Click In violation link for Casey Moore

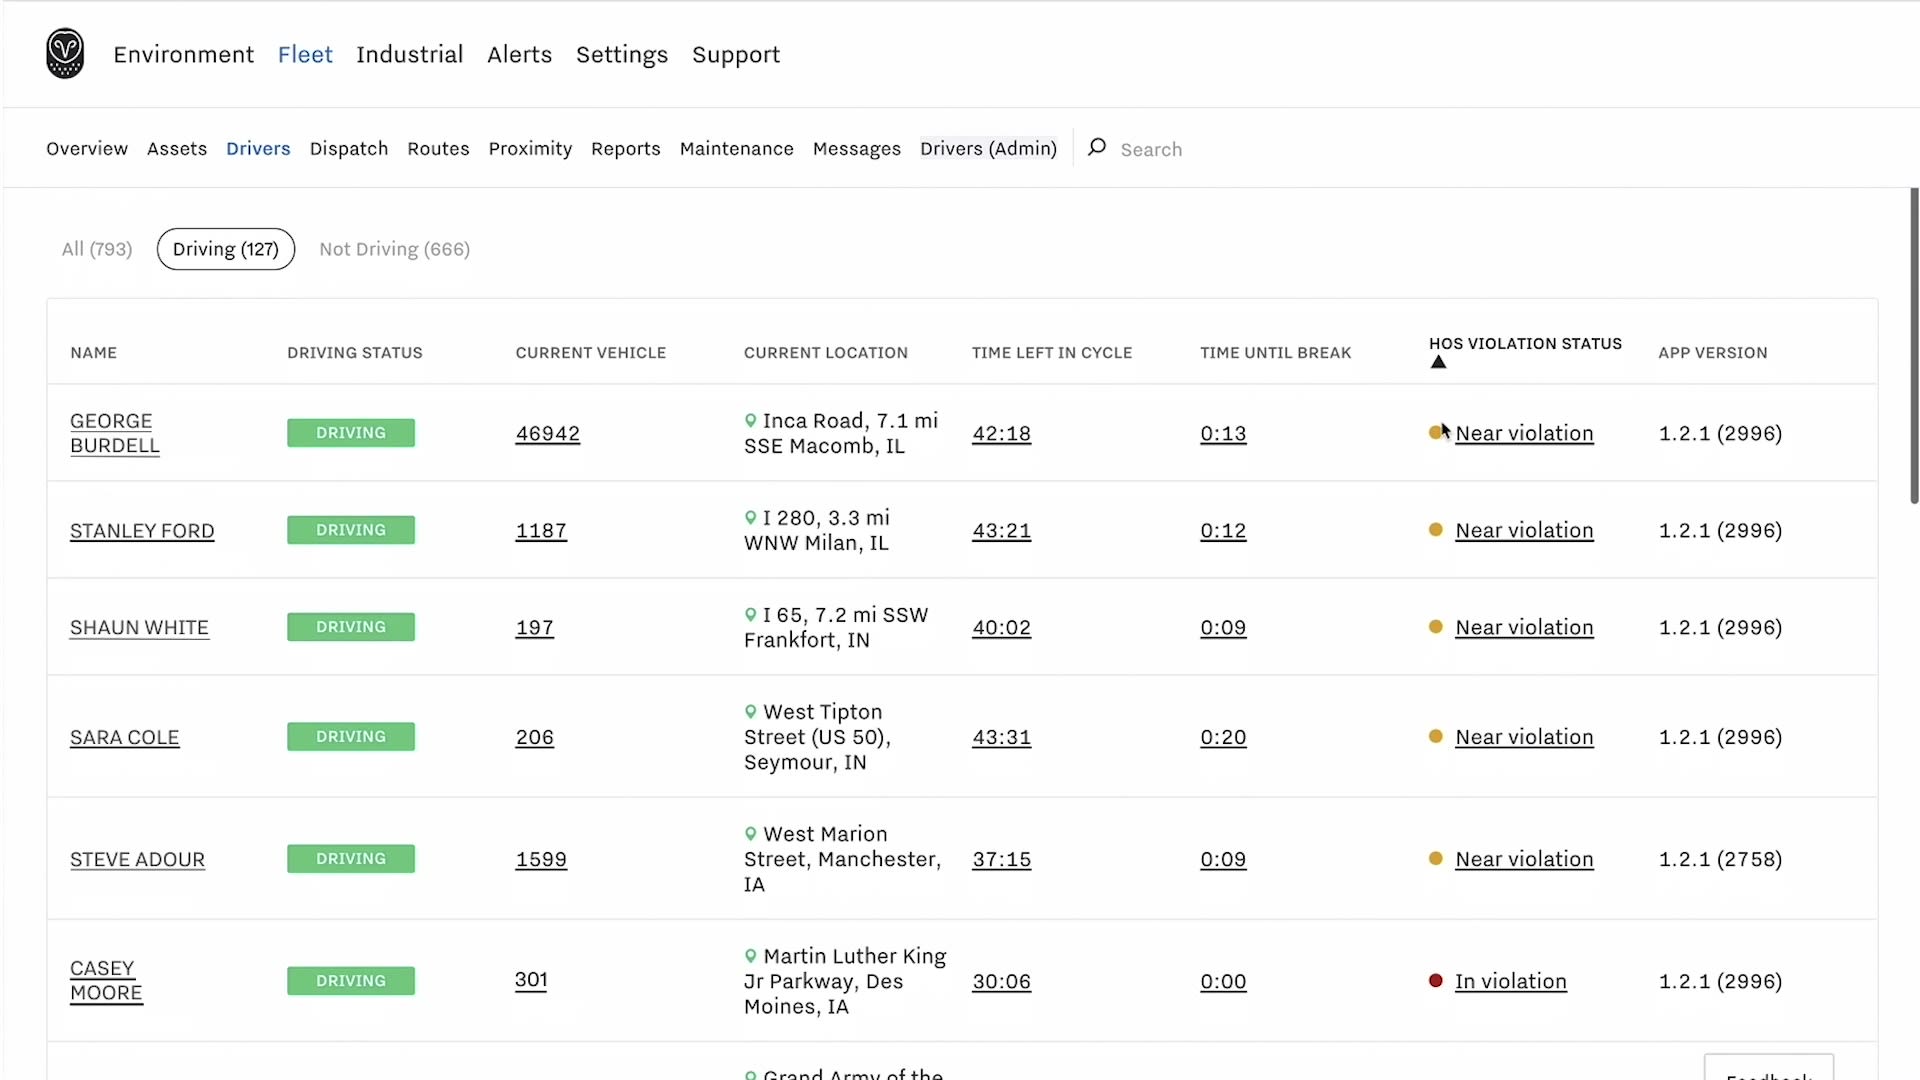pos(1510,981)
